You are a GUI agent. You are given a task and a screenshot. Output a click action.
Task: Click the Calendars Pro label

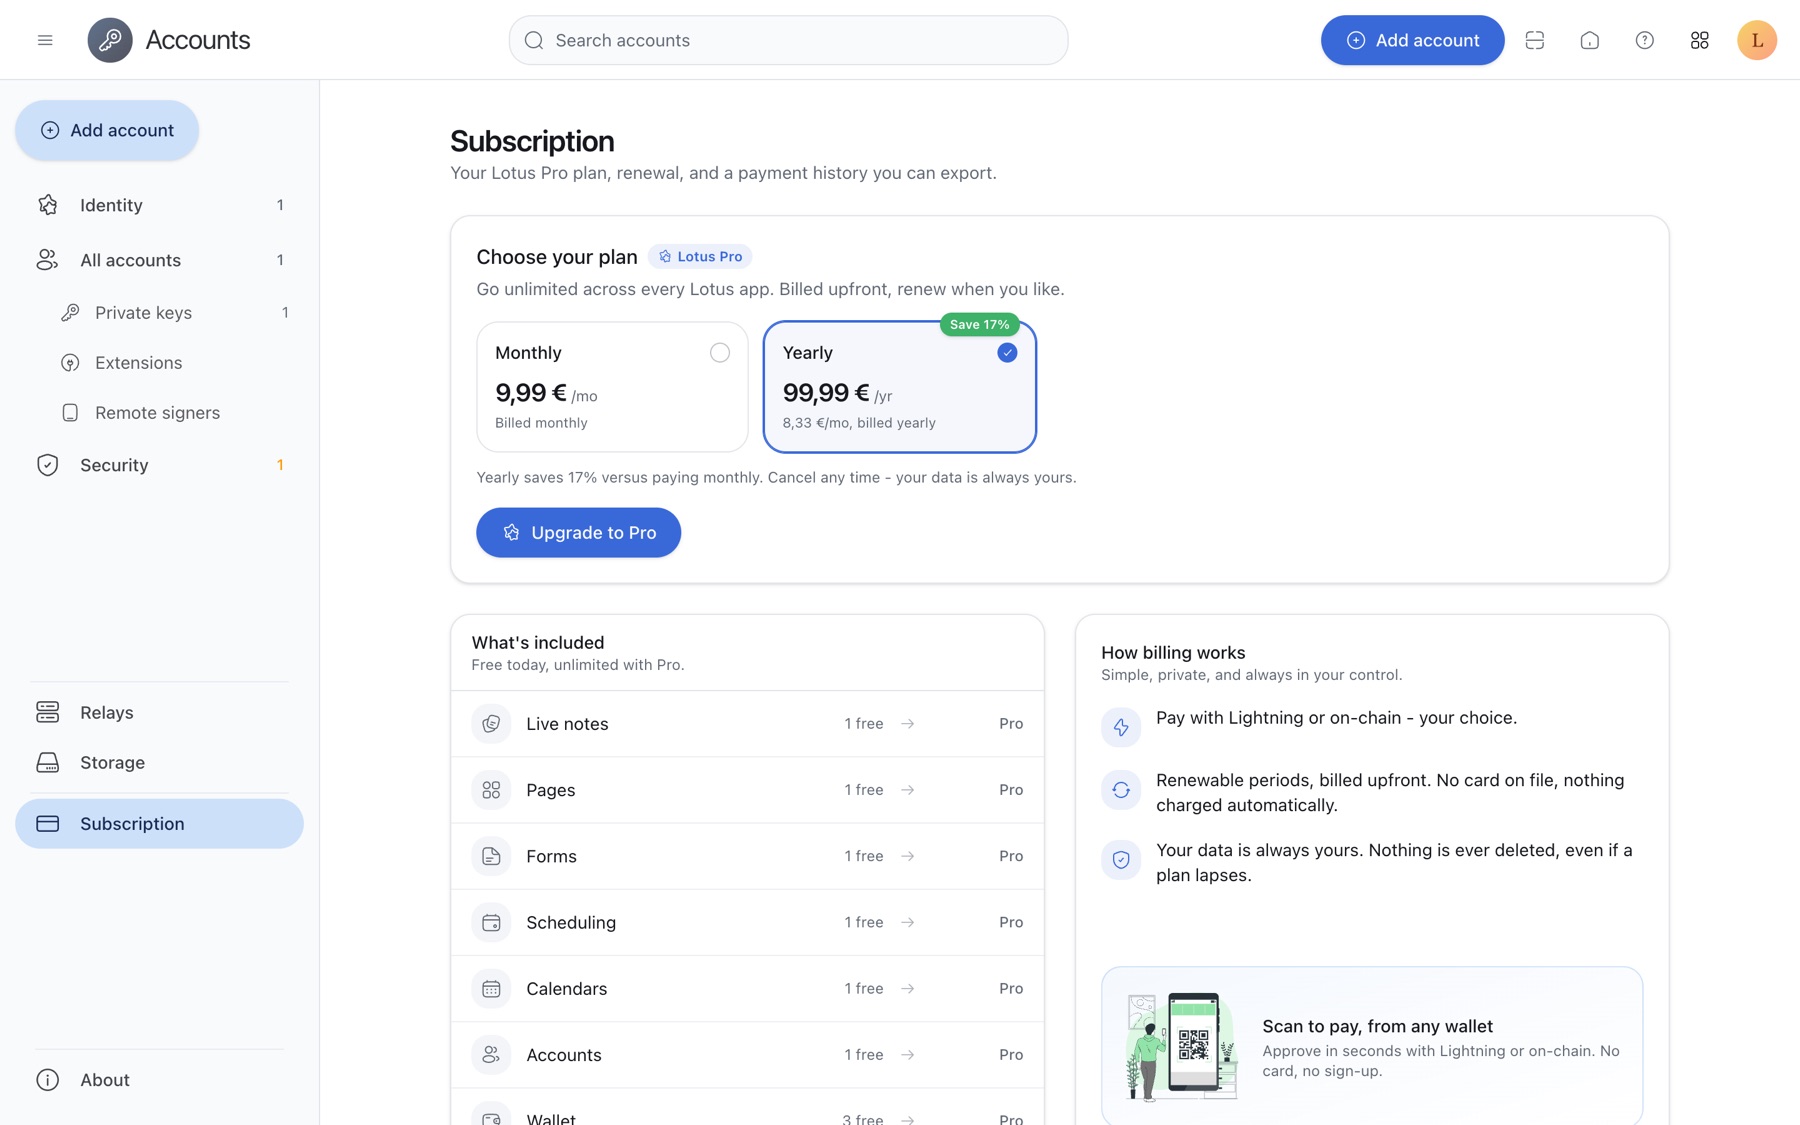tap(1011, 989)
